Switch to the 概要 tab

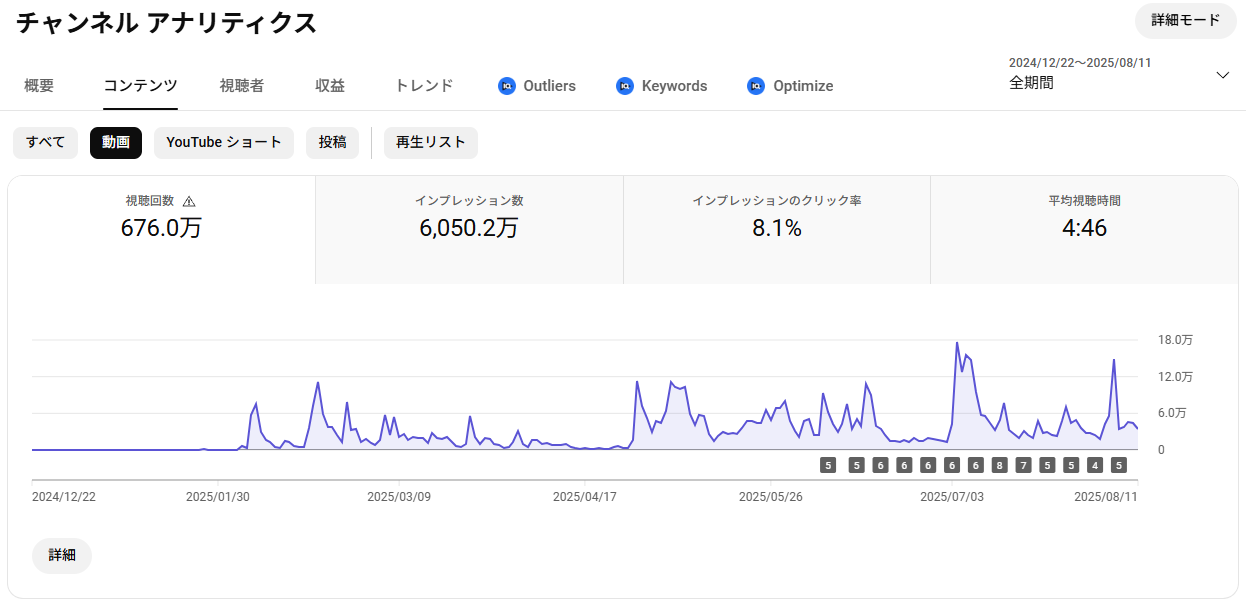pos(39,86)
